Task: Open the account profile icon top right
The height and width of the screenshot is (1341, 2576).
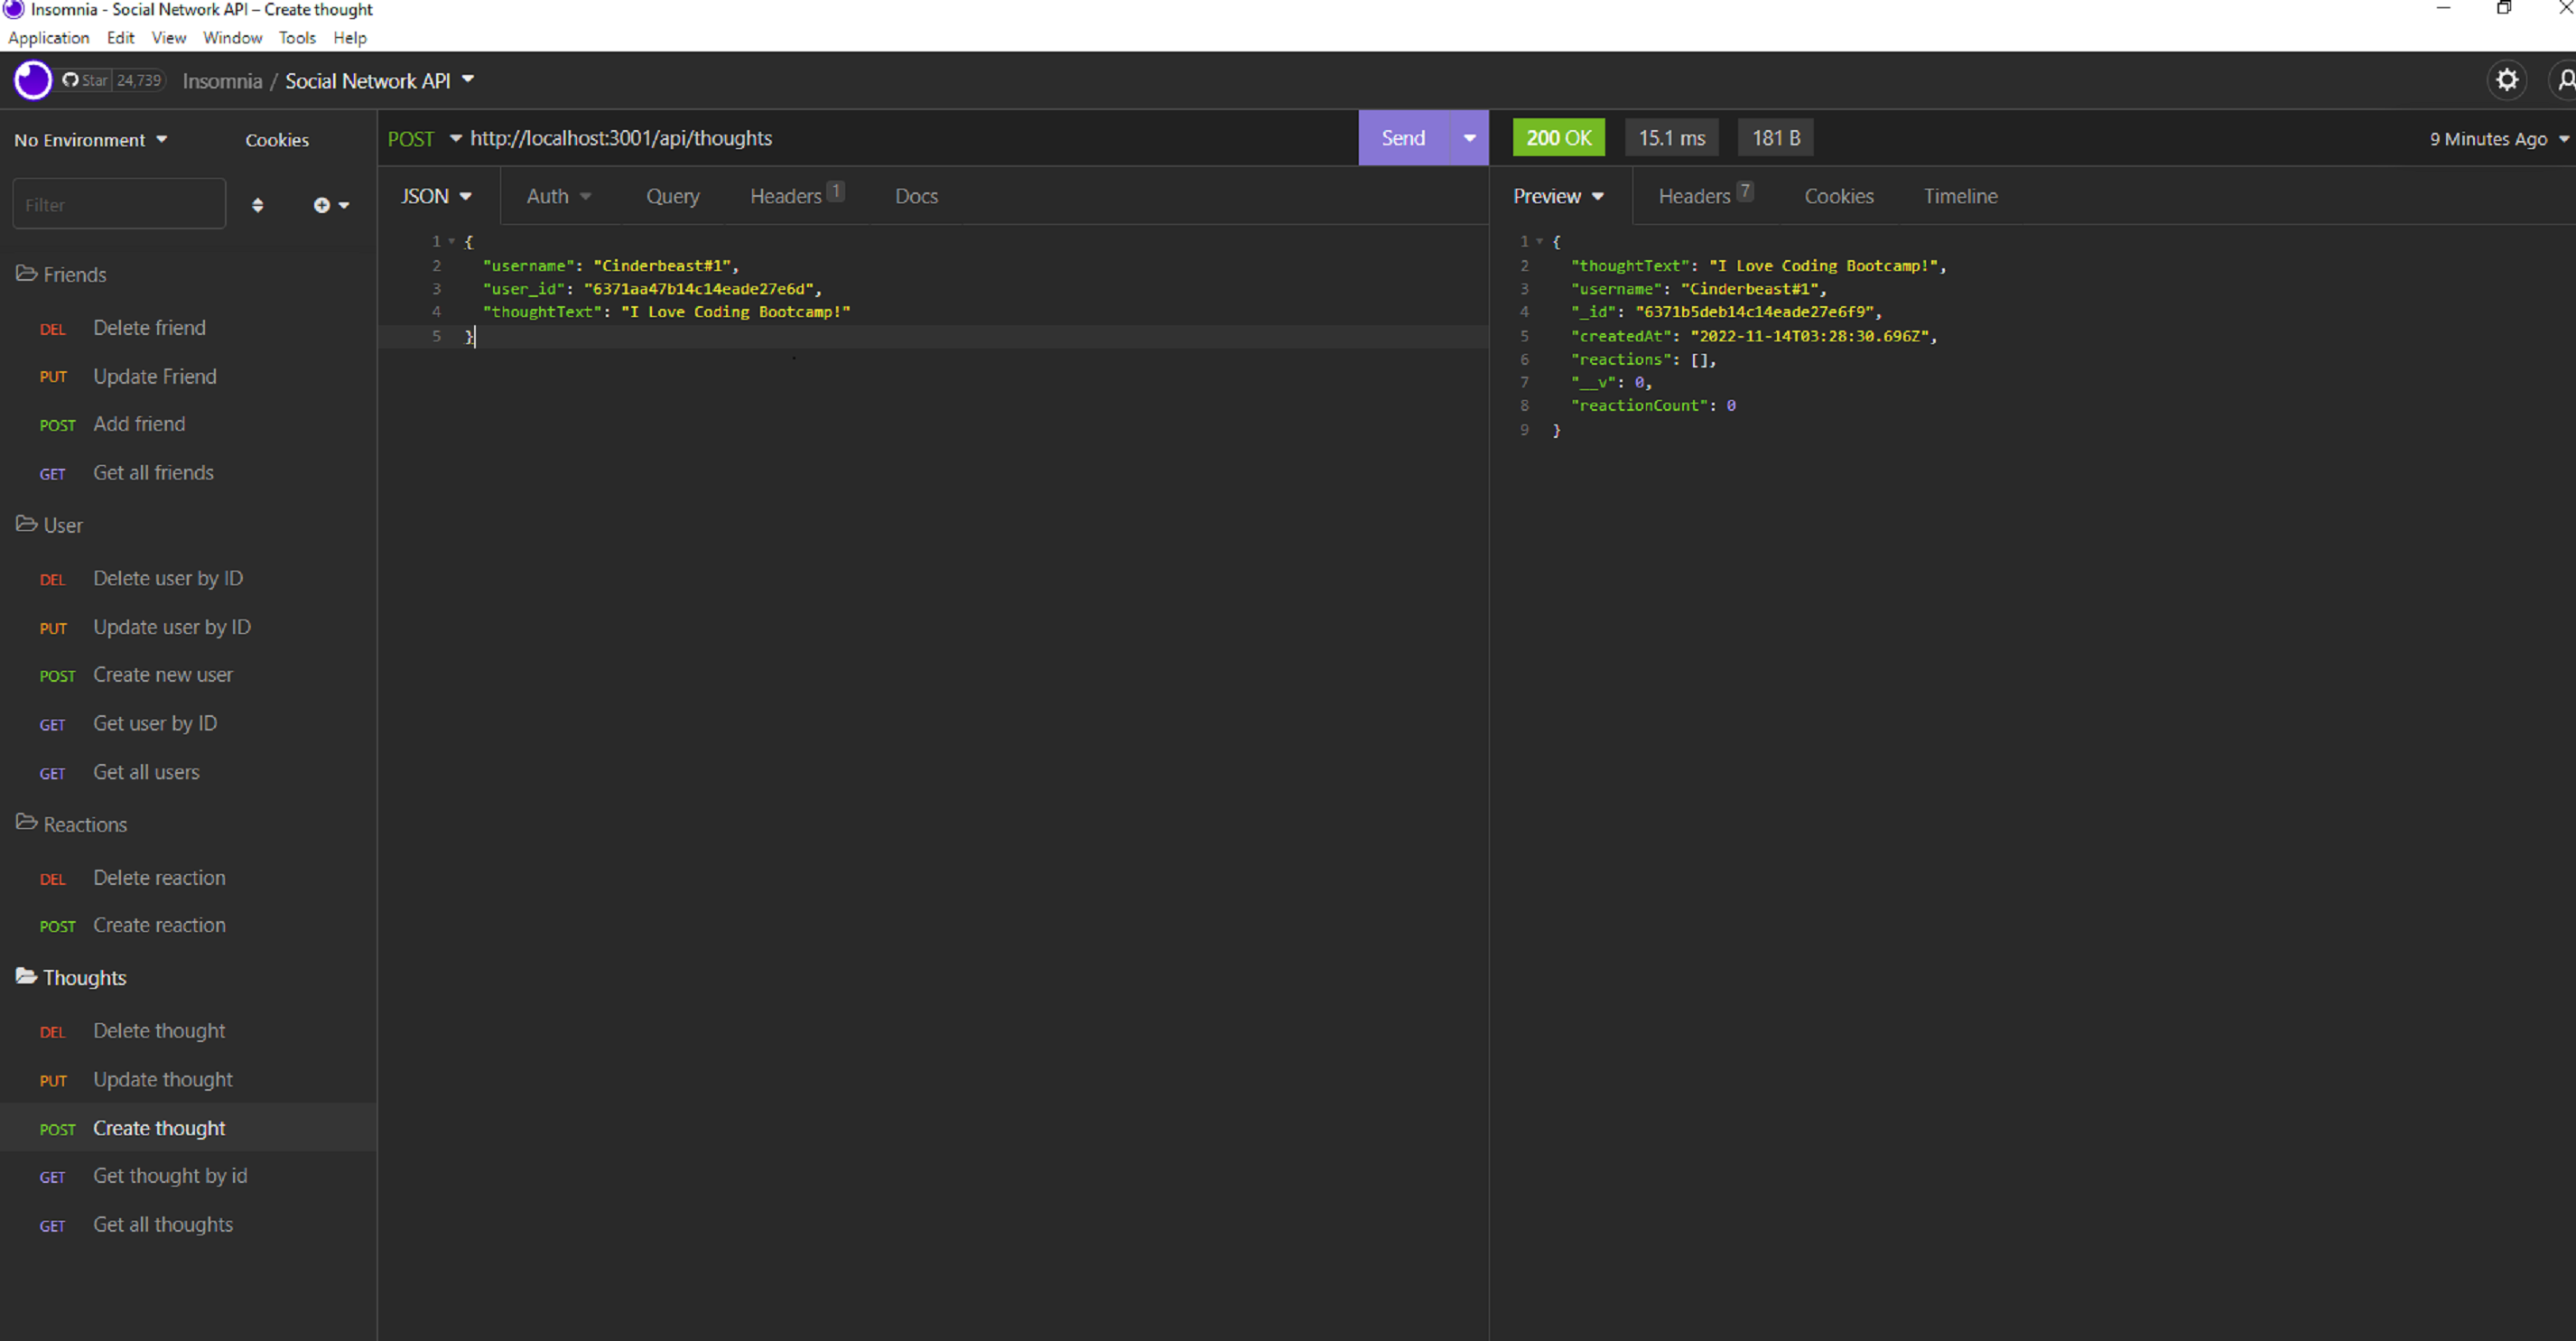Action: tap(2564, 80)
